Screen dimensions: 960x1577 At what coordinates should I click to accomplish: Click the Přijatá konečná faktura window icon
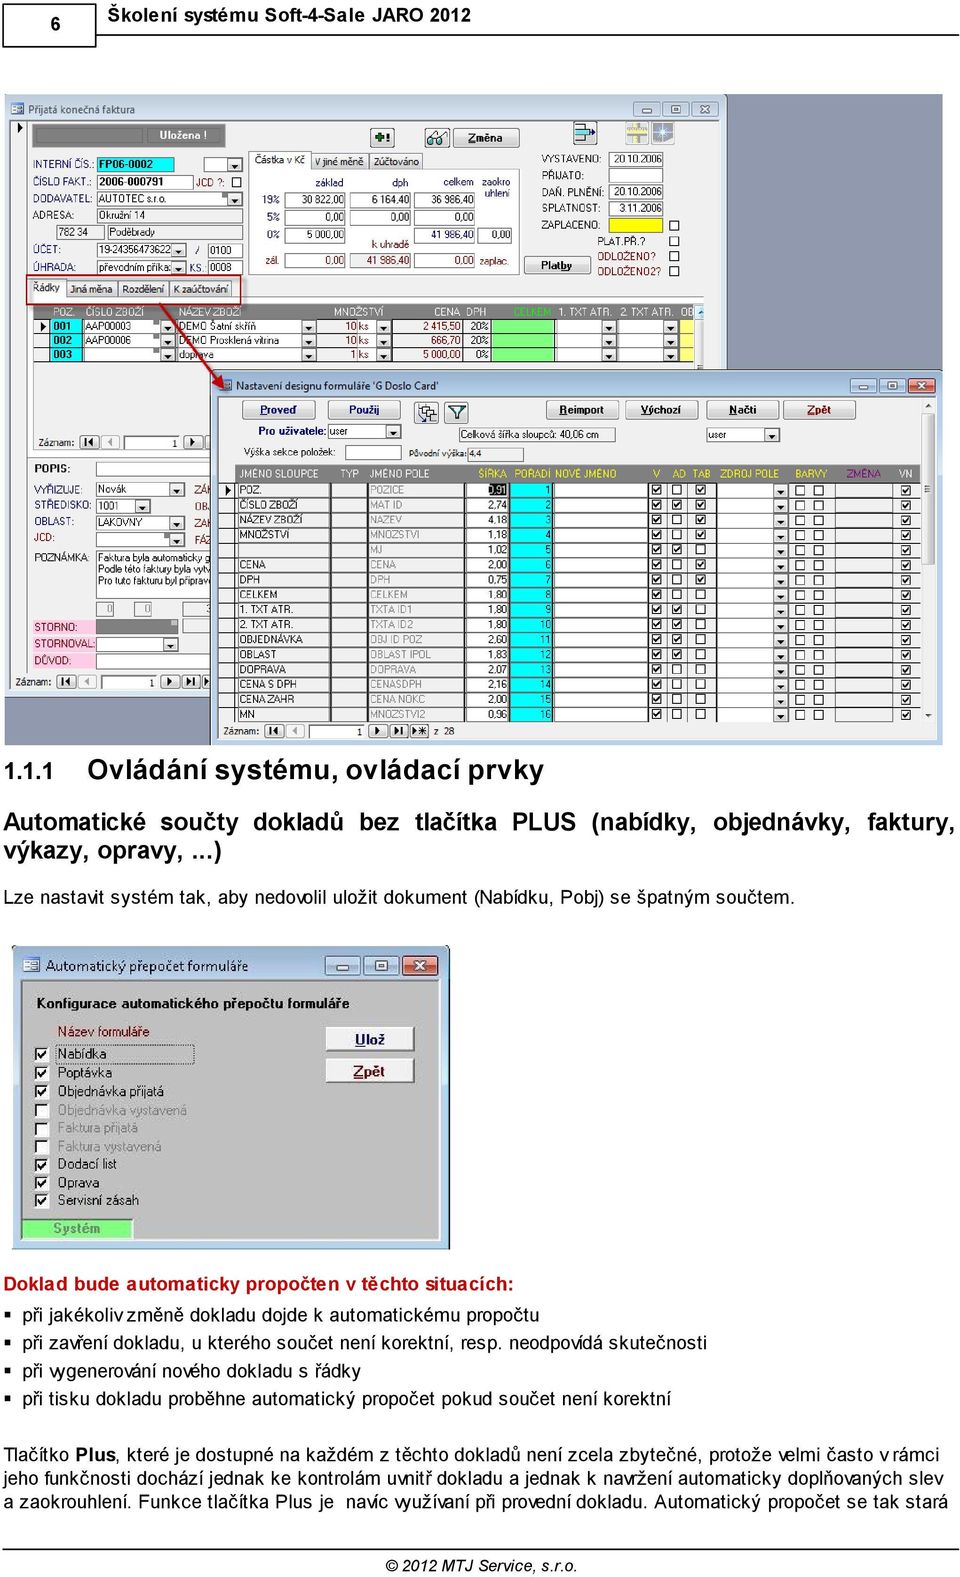tap(18, 110)
